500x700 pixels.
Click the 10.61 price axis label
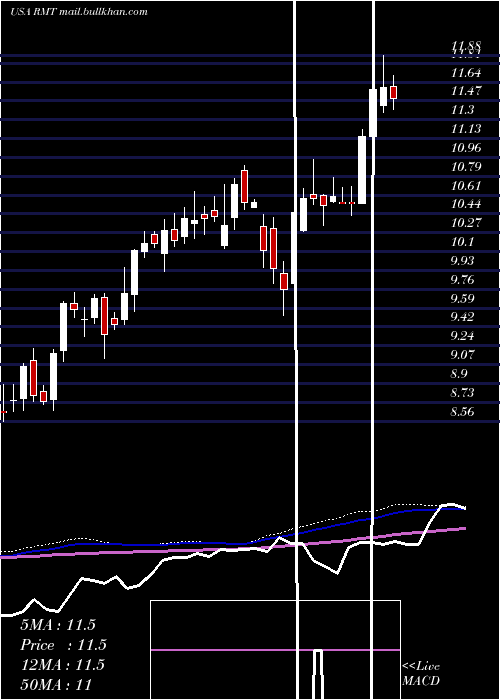click(466, 186)
